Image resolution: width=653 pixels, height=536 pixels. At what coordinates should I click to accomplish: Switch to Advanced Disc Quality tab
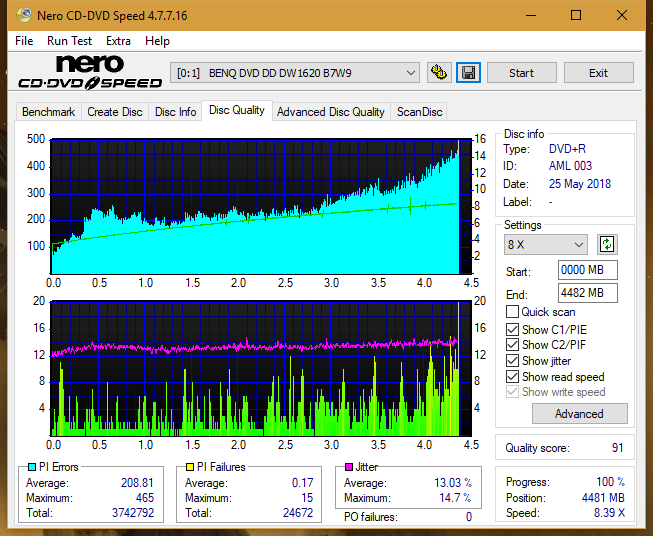(x=331, y=112)
